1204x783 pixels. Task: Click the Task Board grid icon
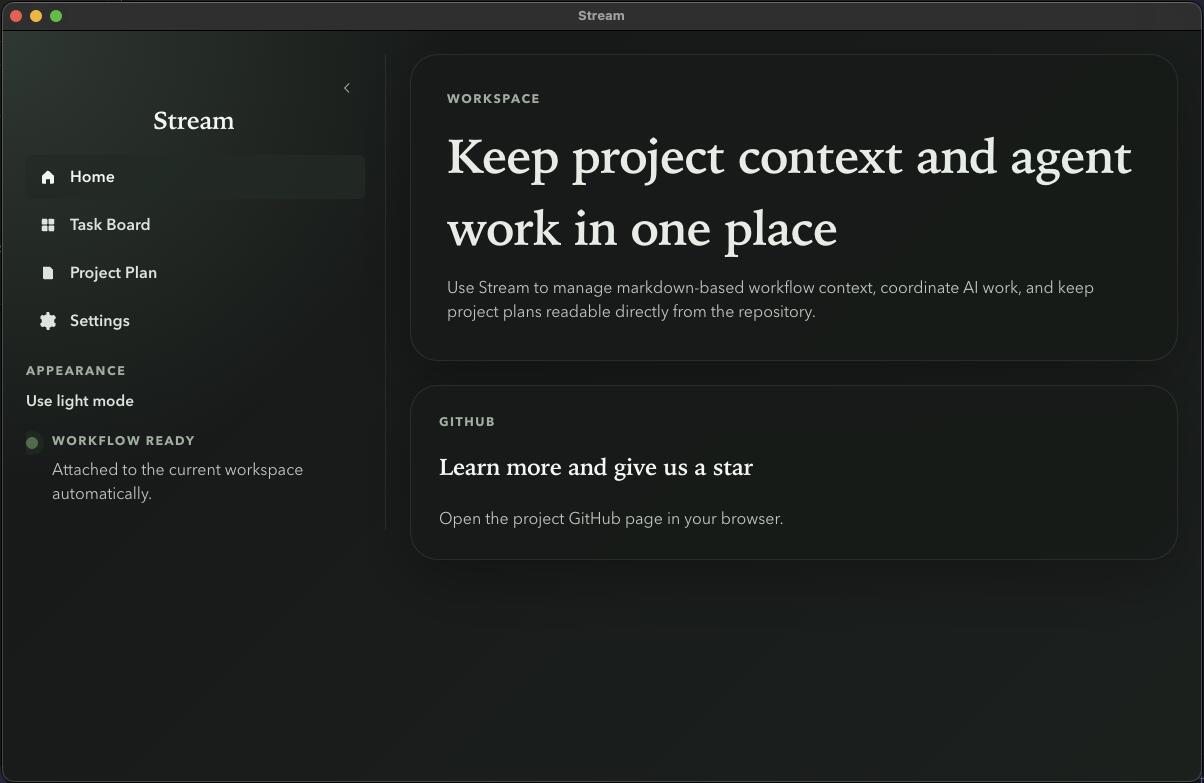pos(47,225)
